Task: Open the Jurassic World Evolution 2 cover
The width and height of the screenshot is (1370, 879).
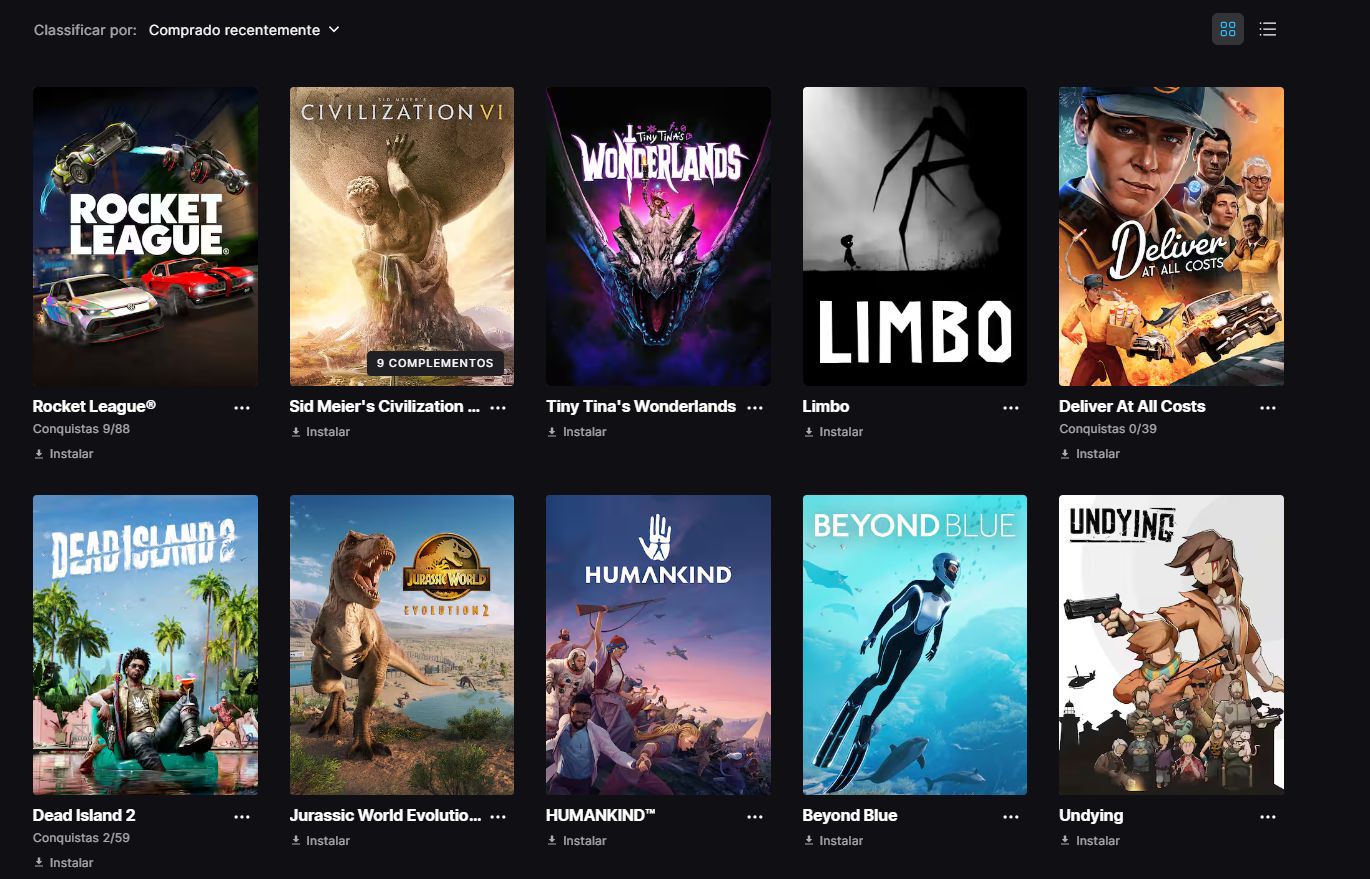Action: (x=402, y=645)
